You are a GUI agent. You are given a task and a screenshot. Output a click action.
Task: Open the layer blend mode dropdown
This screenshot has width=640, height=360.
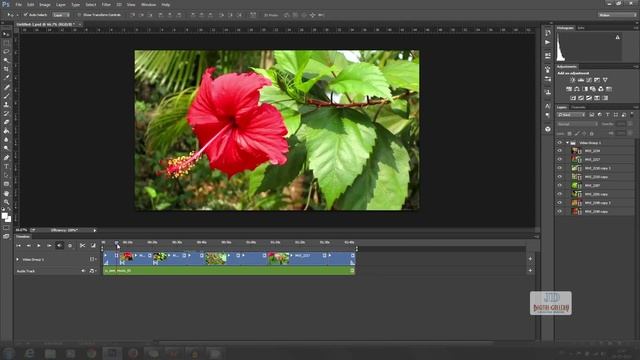pos(577,124)
